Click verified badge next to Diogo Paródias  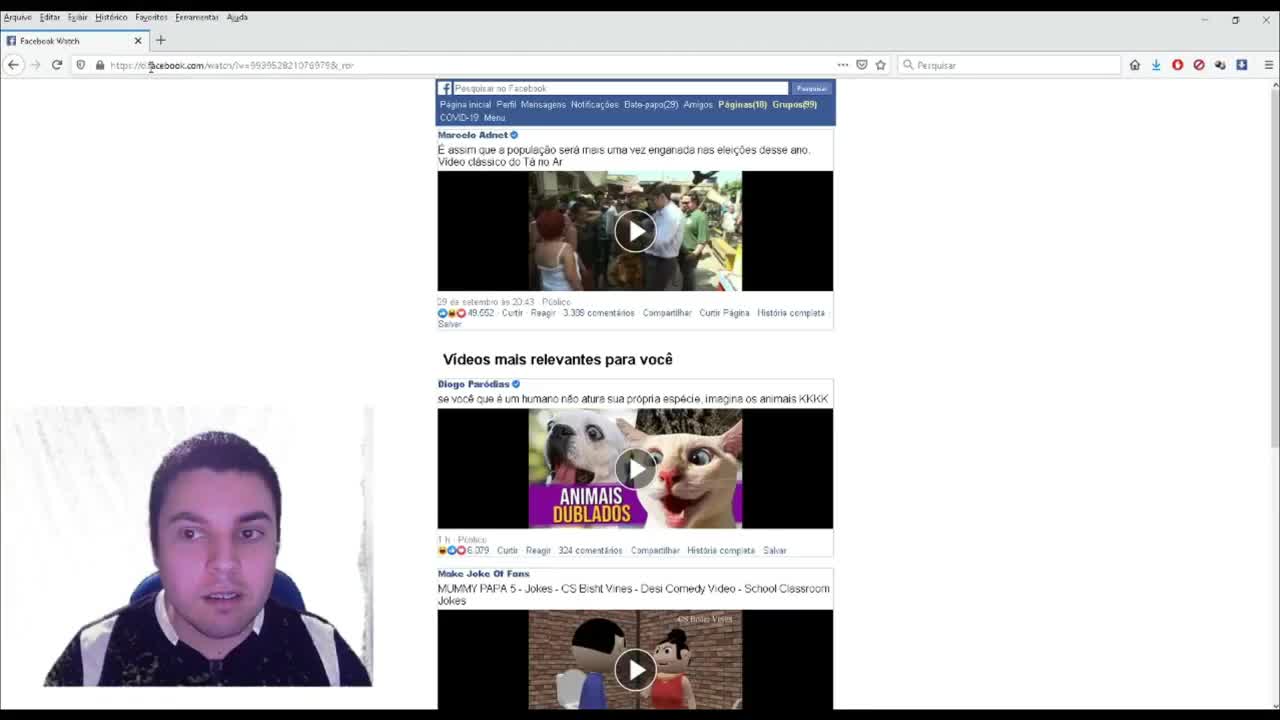[516, 384]
